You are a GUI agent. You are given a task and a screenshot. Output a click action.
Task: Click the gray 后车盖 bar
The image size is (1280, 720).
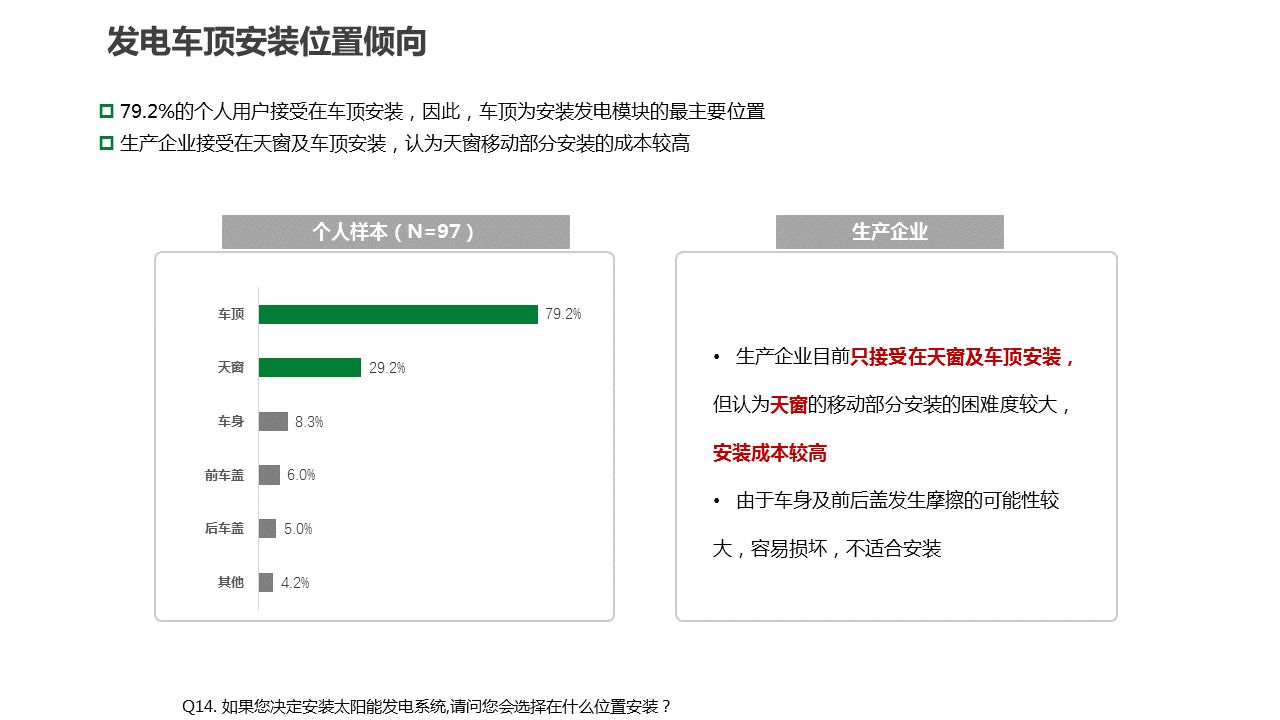267,528
